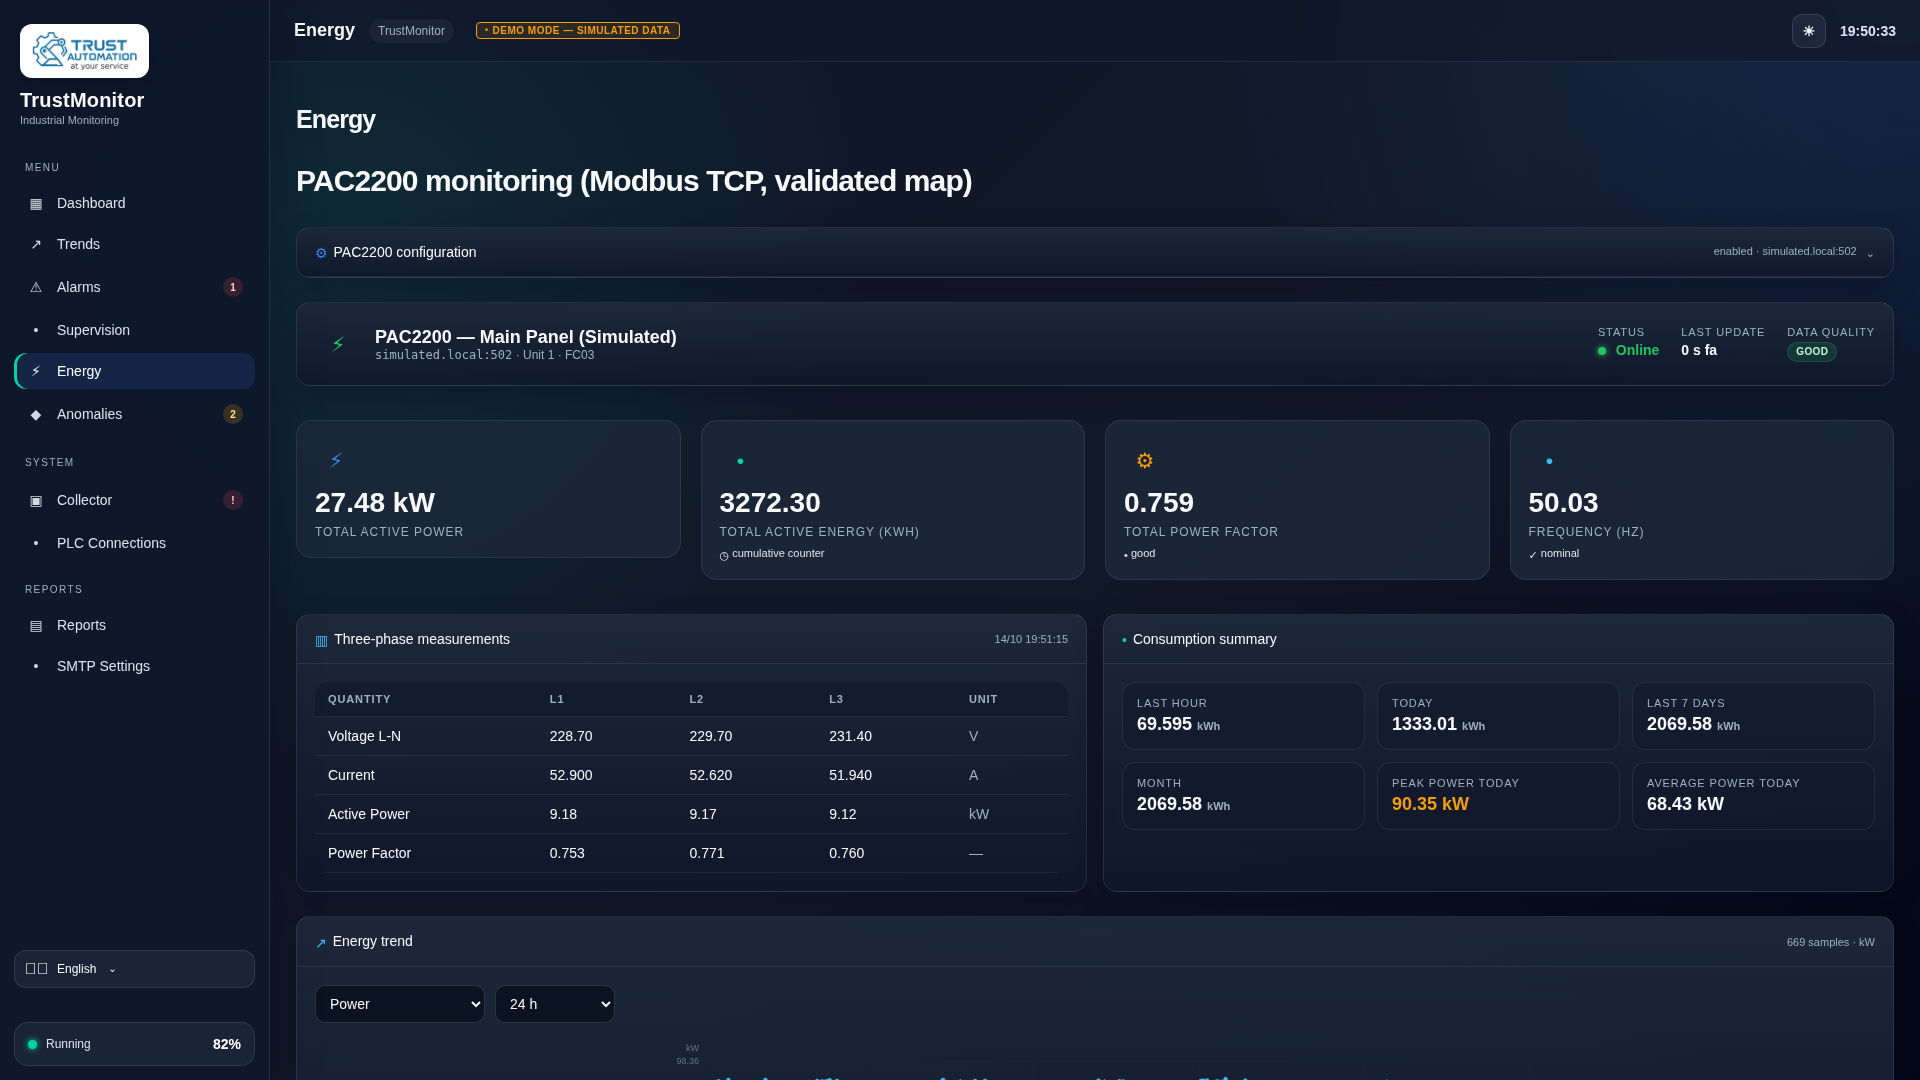
Task: Open the English language selector
Action: pos(134,969)
